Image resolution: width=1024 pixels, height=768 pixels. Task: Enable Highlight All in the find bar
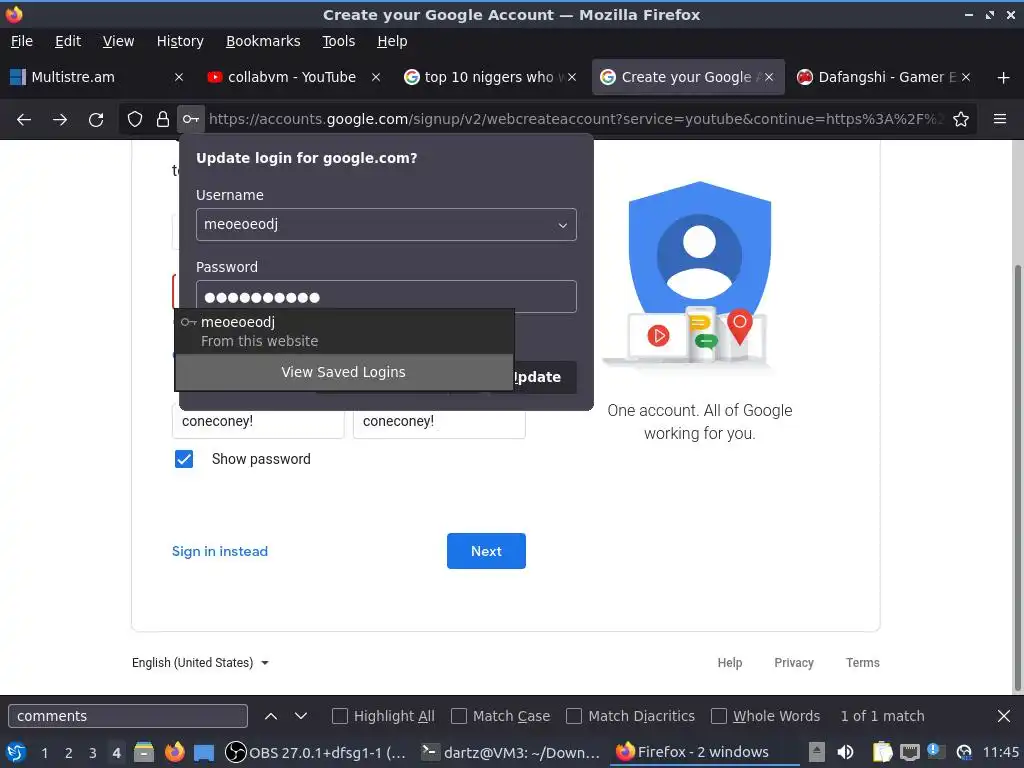coord(340,716)
